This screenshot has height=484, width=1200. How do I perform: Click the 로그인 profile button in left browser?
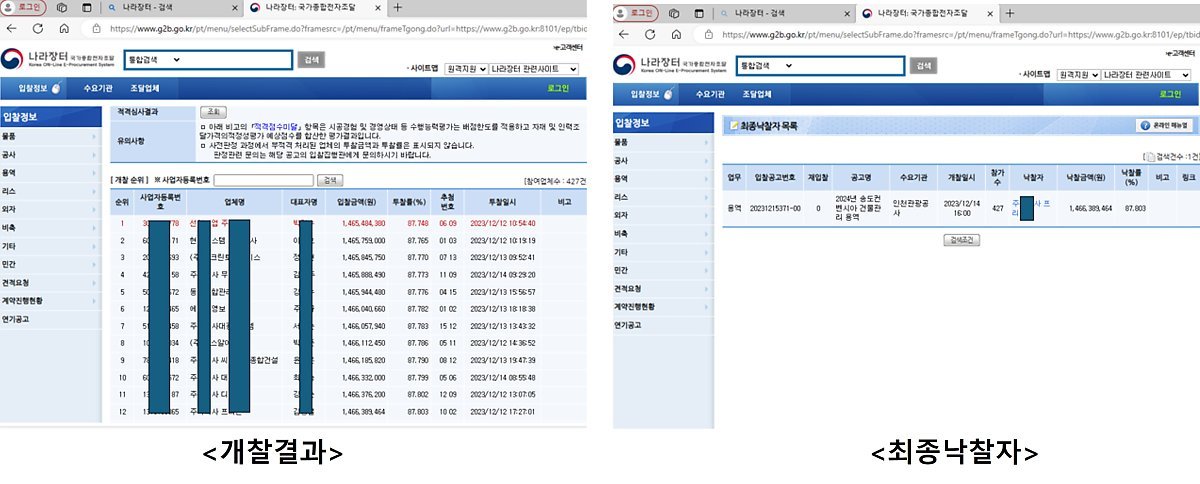pos(22,8)
